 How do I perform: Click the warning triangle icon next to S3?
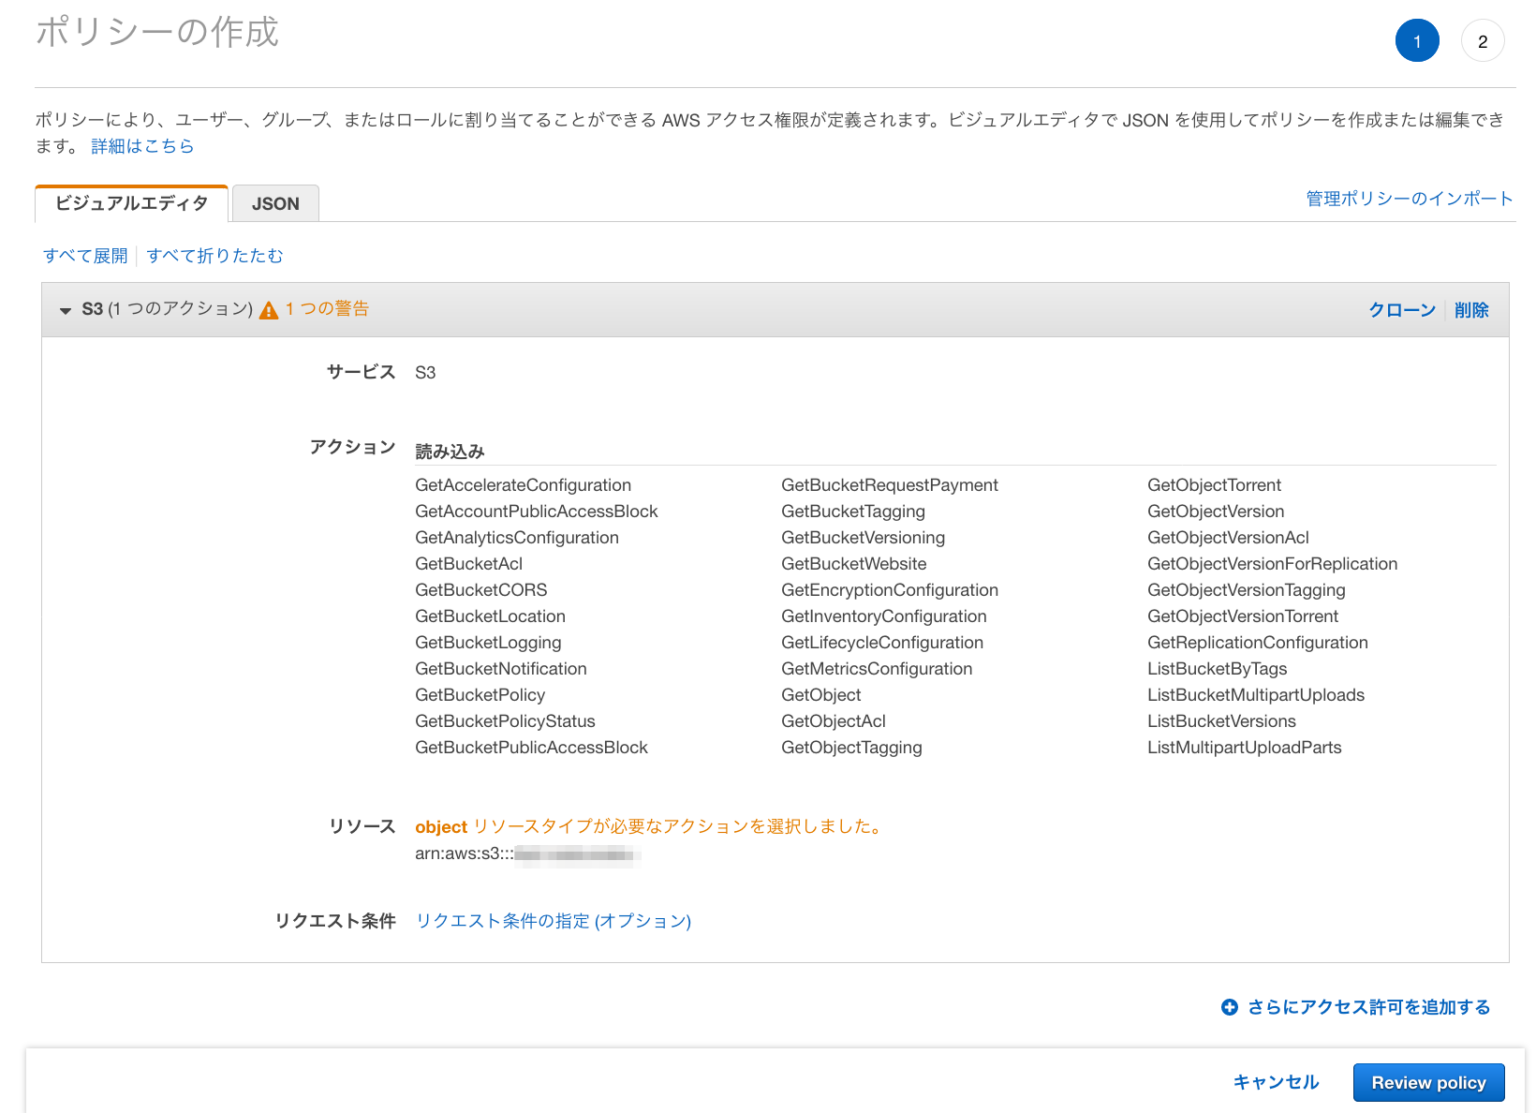click(268, 309)
